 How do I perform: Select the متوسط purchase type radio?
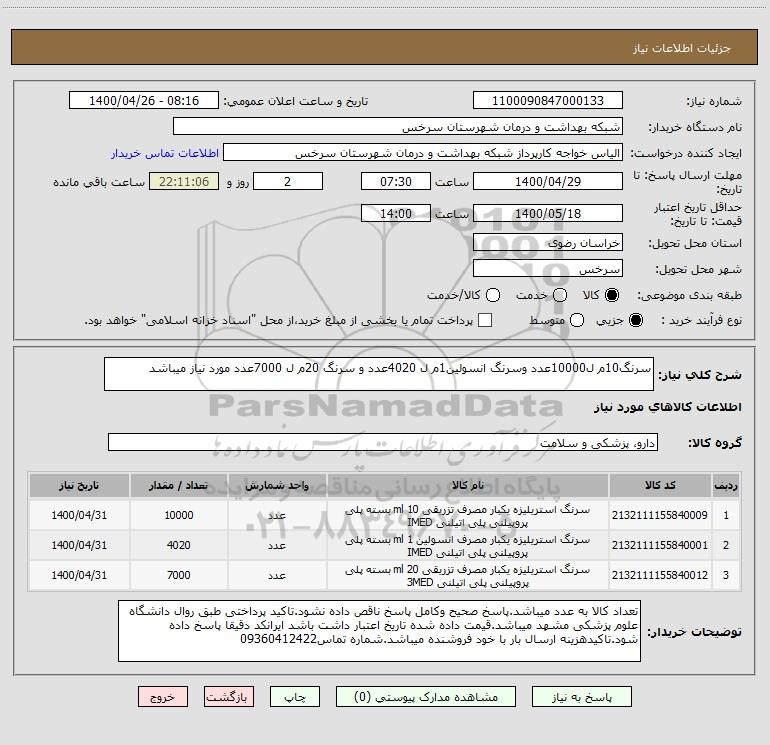577,320
